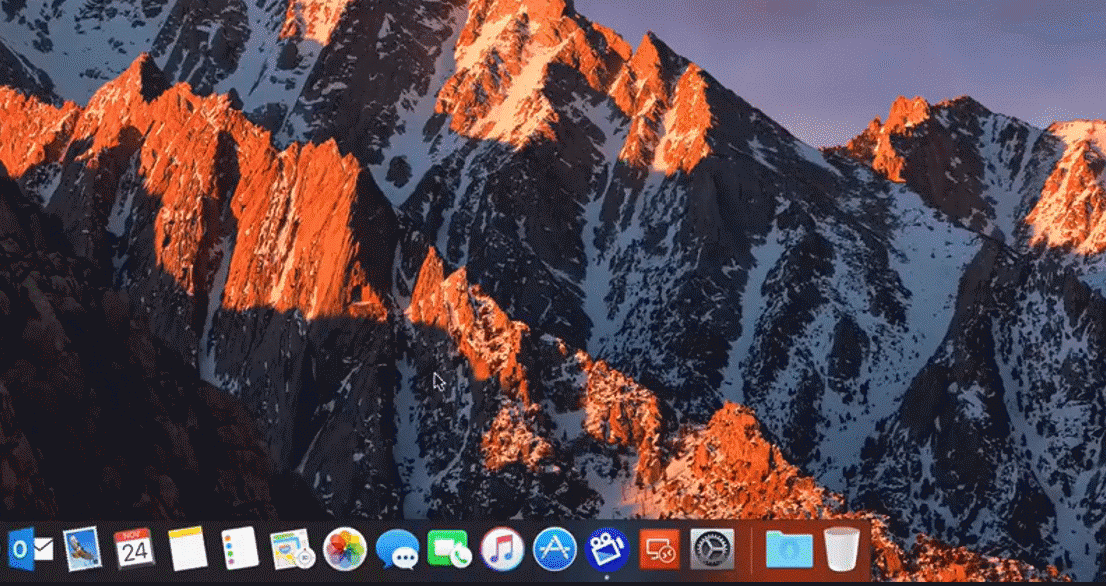Image resolution: width=1106 pixels, height=586 pixels.
Task: Click the dock divider line before the folder
Action: 751,548
